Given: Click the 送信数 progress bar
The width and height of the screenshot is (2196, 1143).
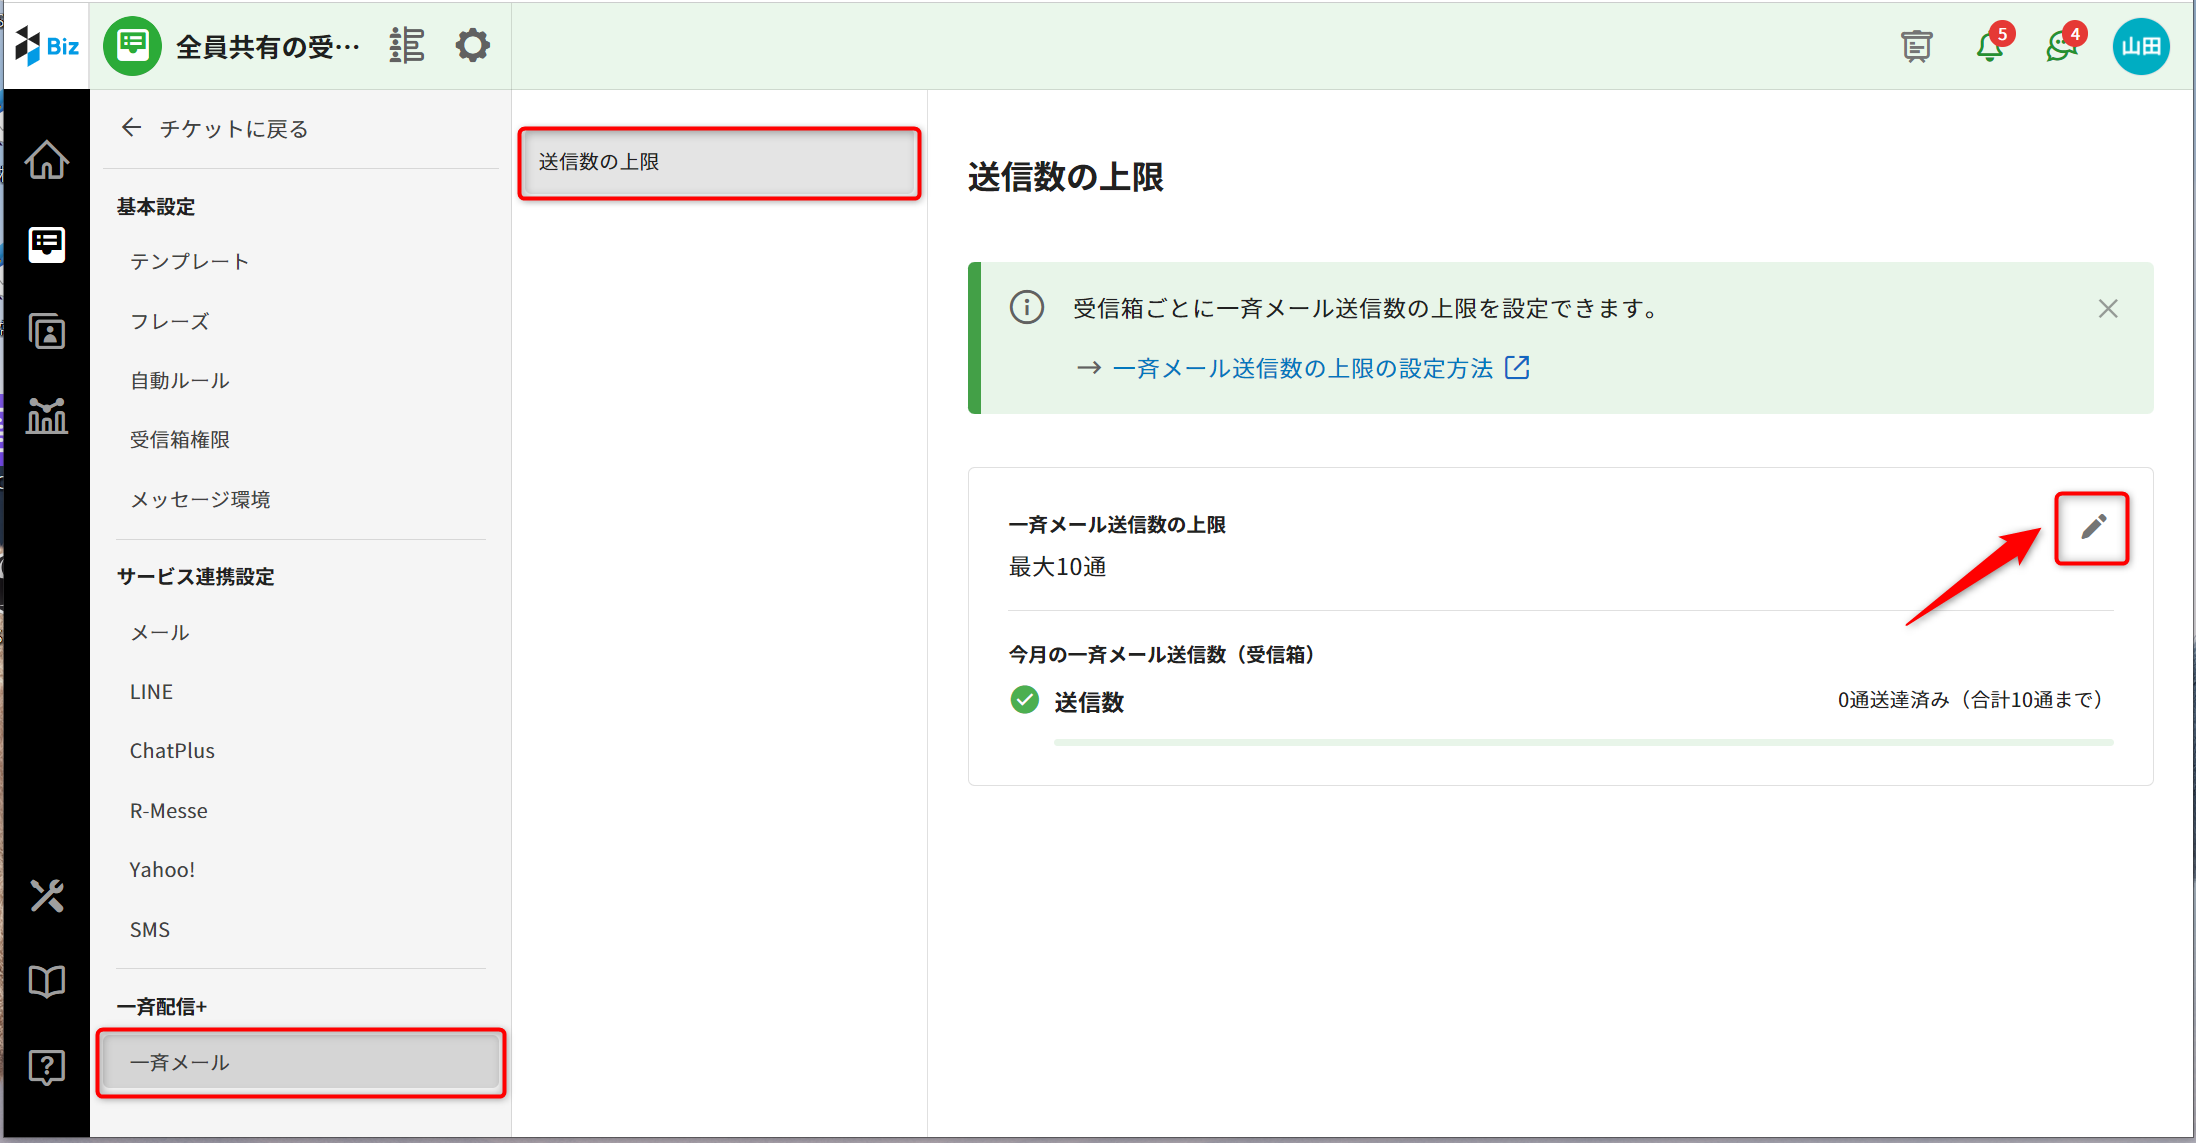Looking at the screenshot, I should pos(1582,742).
